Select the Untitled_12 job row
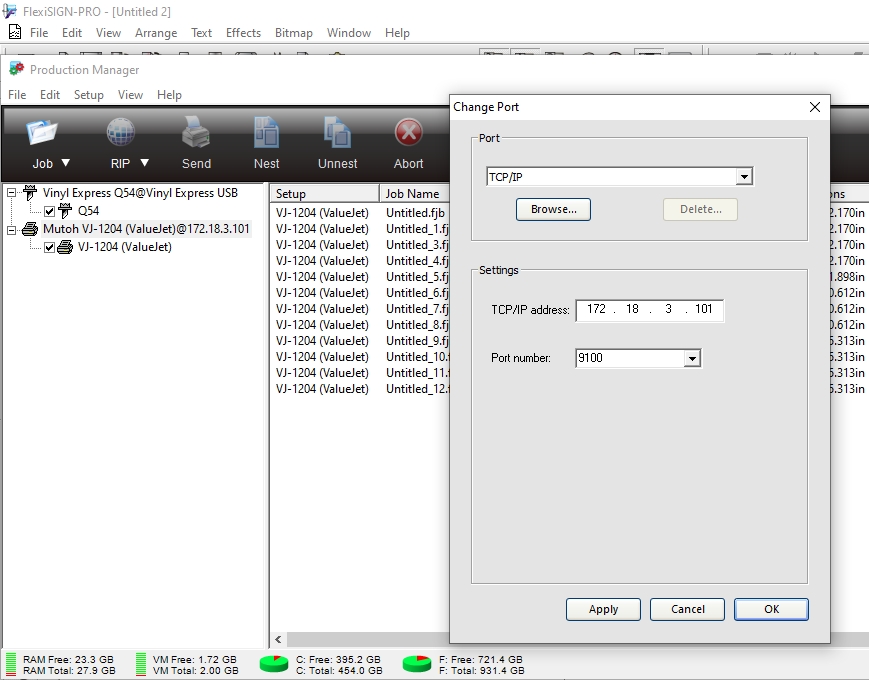 tap(360, 390)
